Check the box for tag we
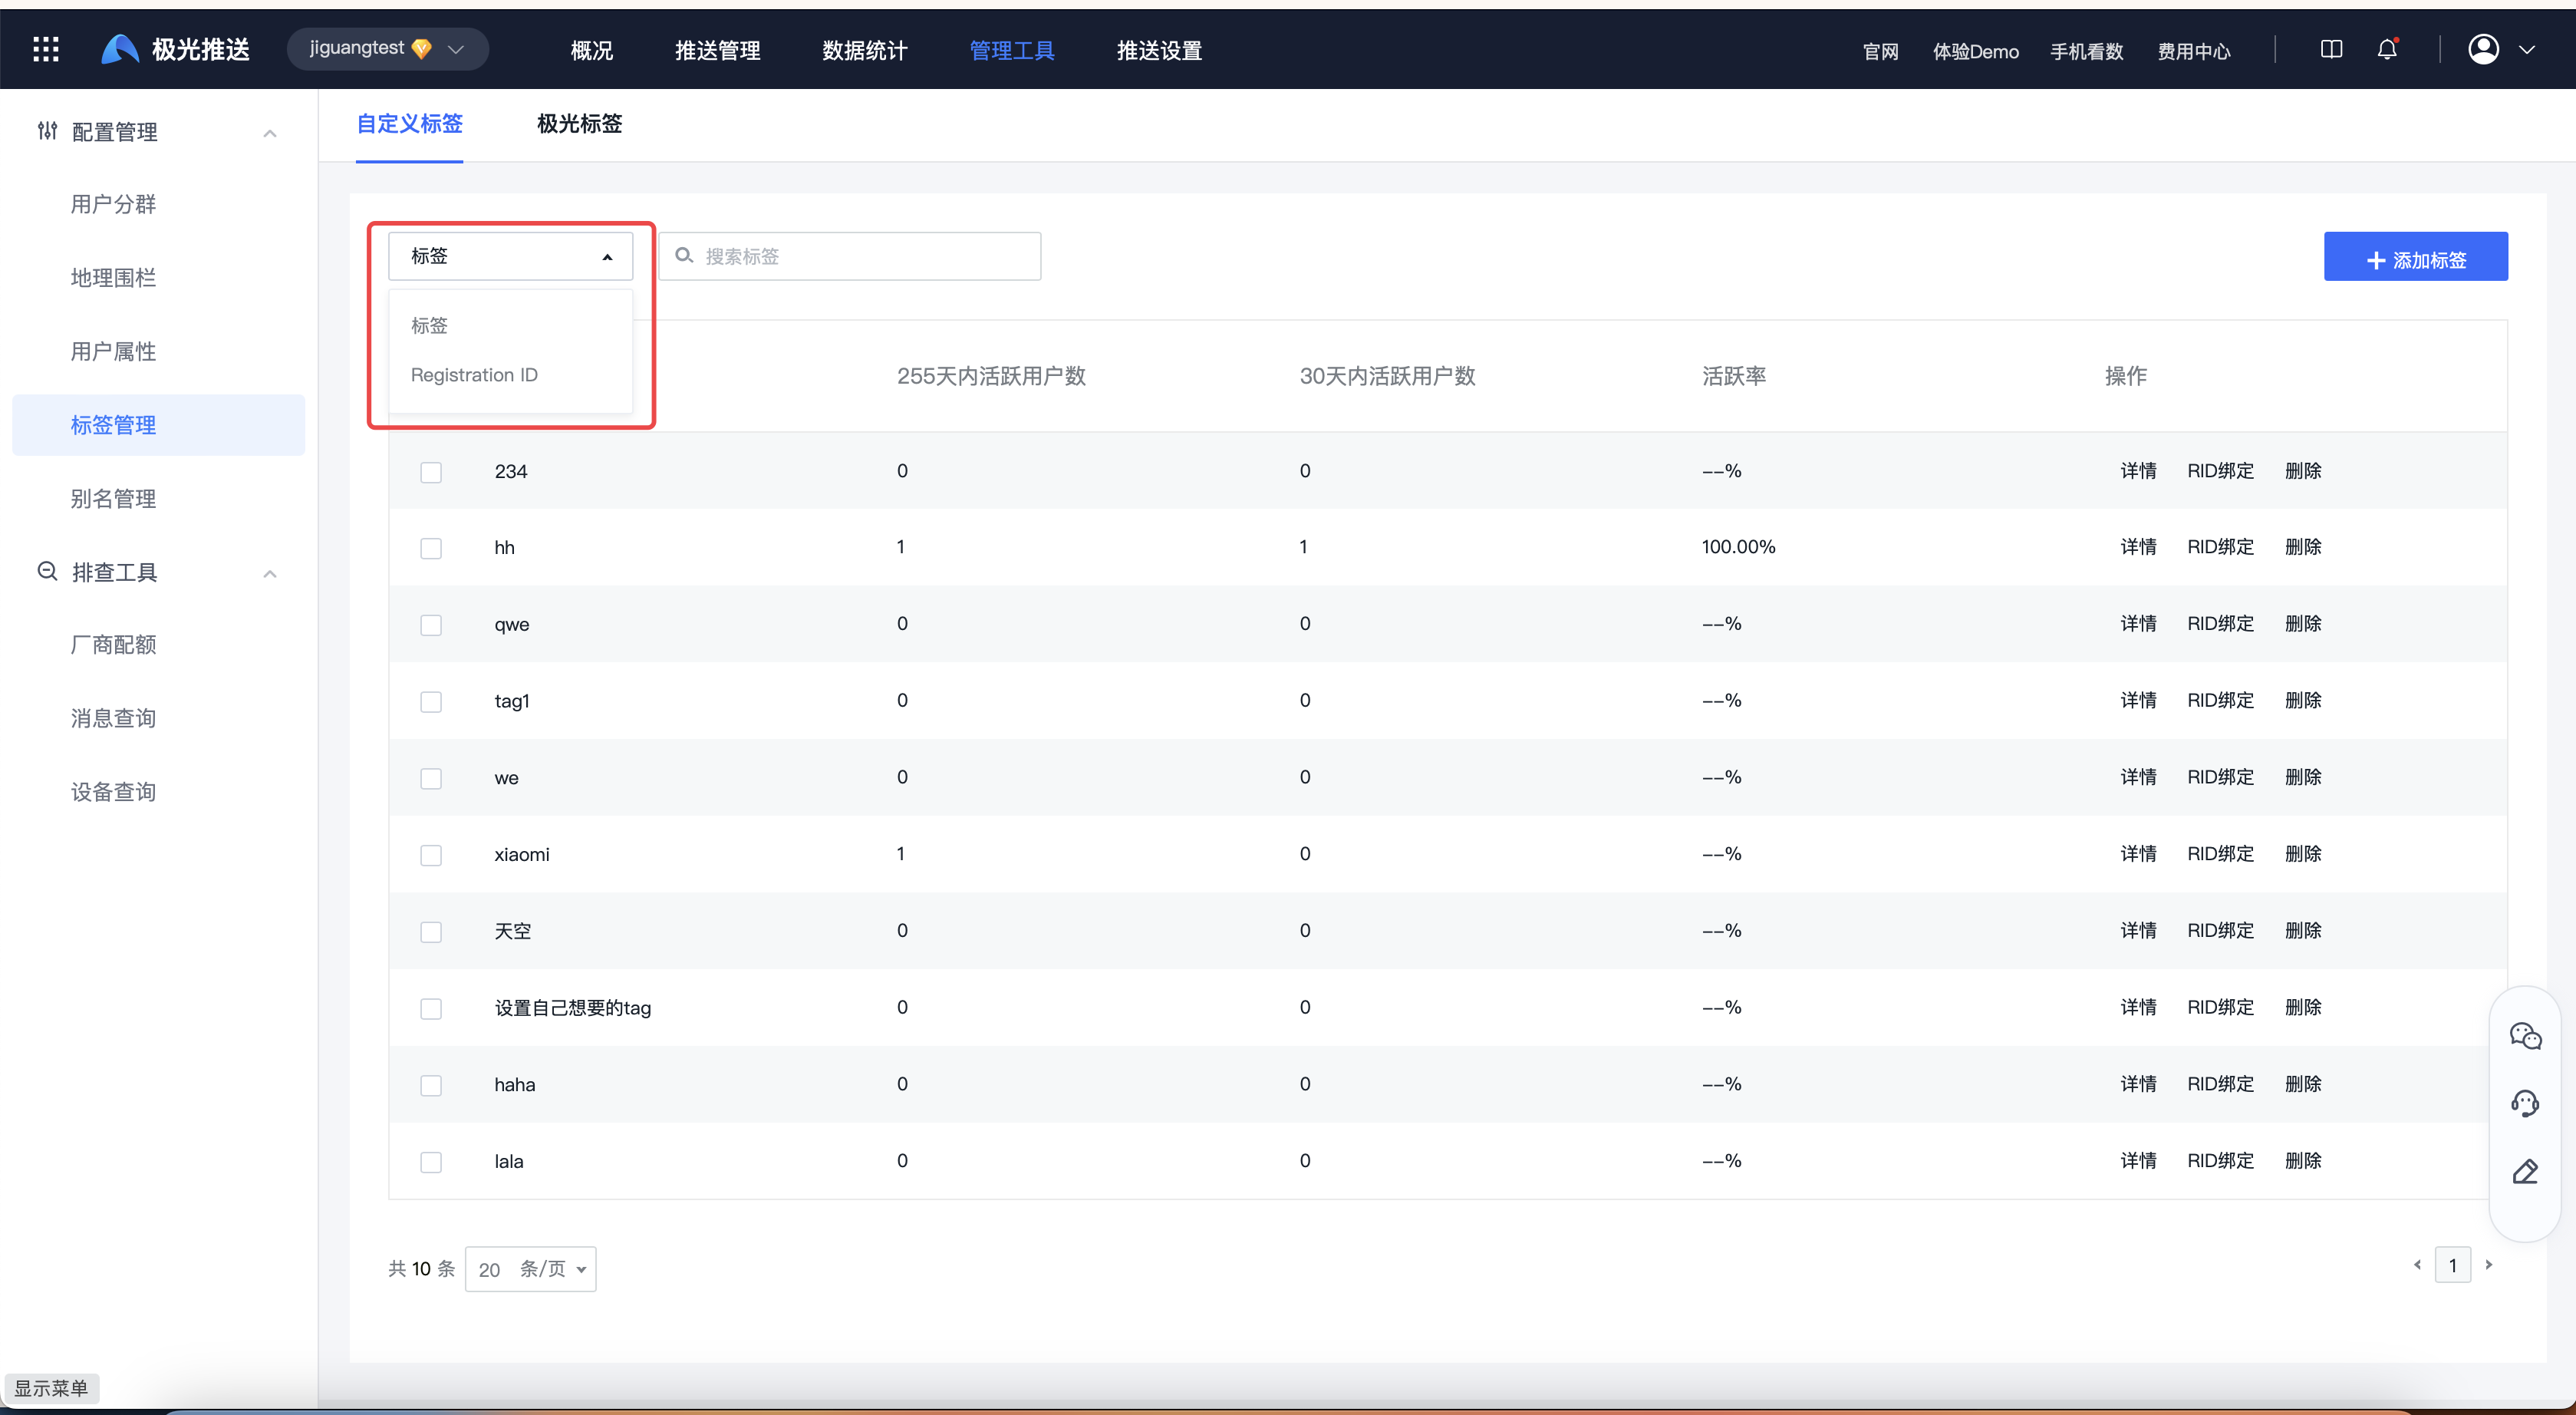Screen dimensions: 2576x1415 coord(431,778)
